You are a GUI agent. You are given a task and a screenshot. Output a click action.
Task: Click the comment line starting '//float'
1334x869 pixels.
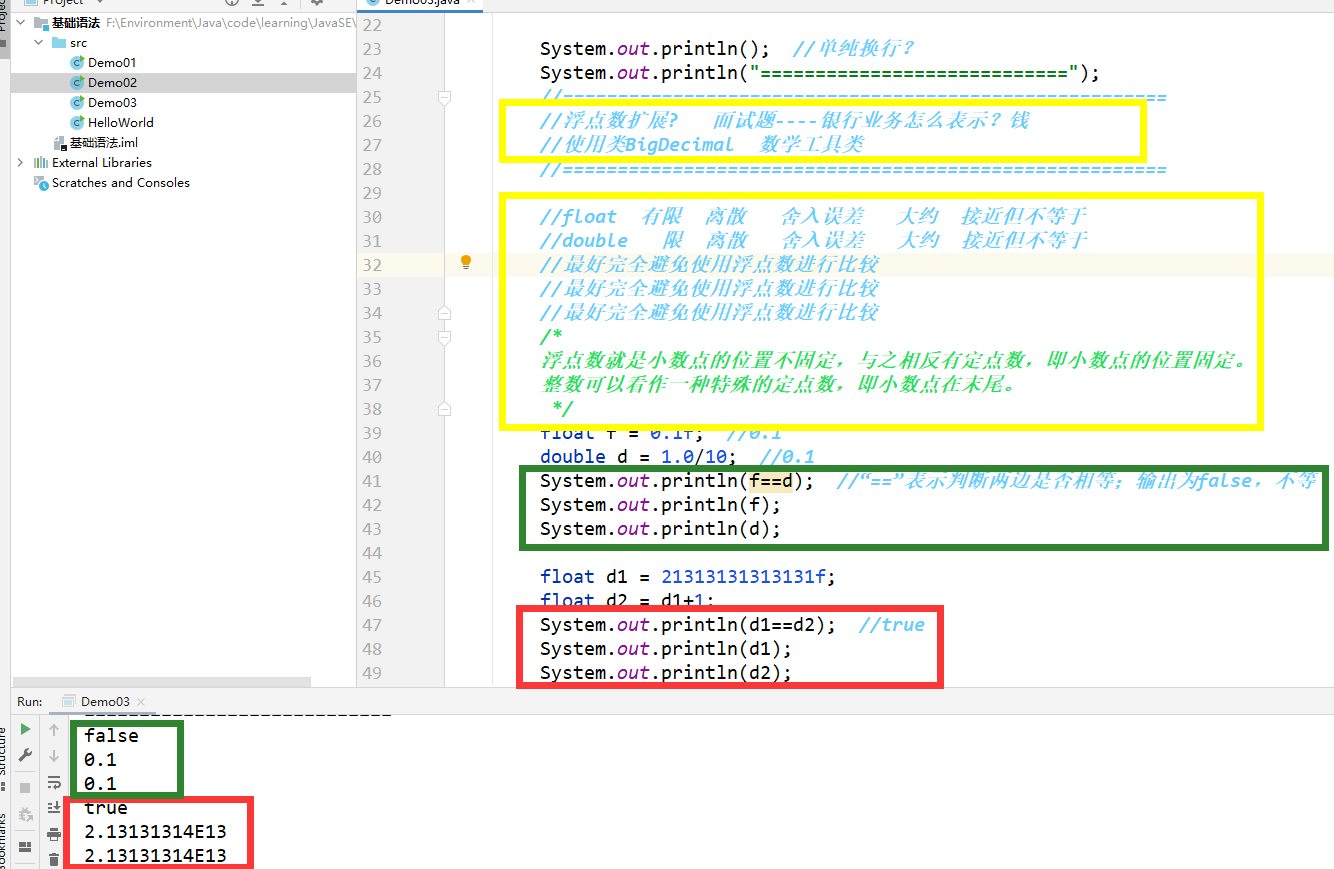point(813,217)
